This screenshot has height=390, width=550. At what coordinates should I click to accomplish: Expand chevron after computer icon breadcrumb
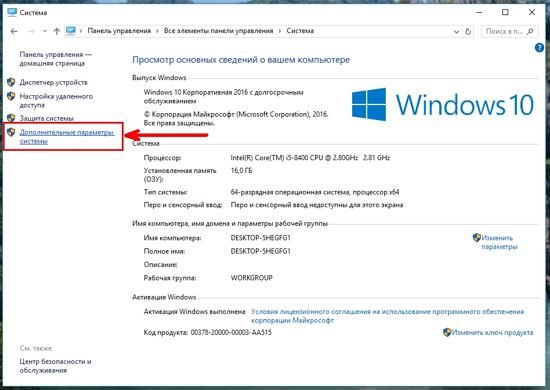[x=81, y=31]
